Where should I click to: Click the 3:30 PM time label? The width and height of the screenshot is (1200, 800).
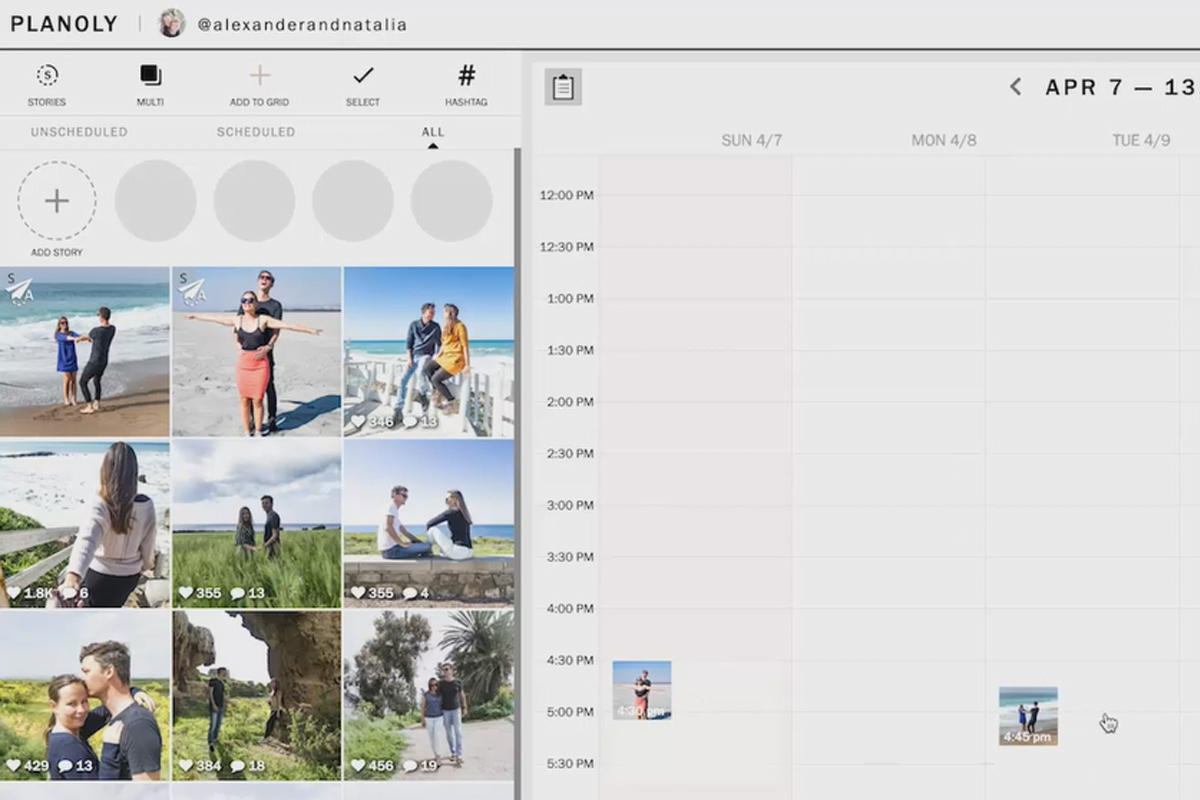[x=570, y=557]
